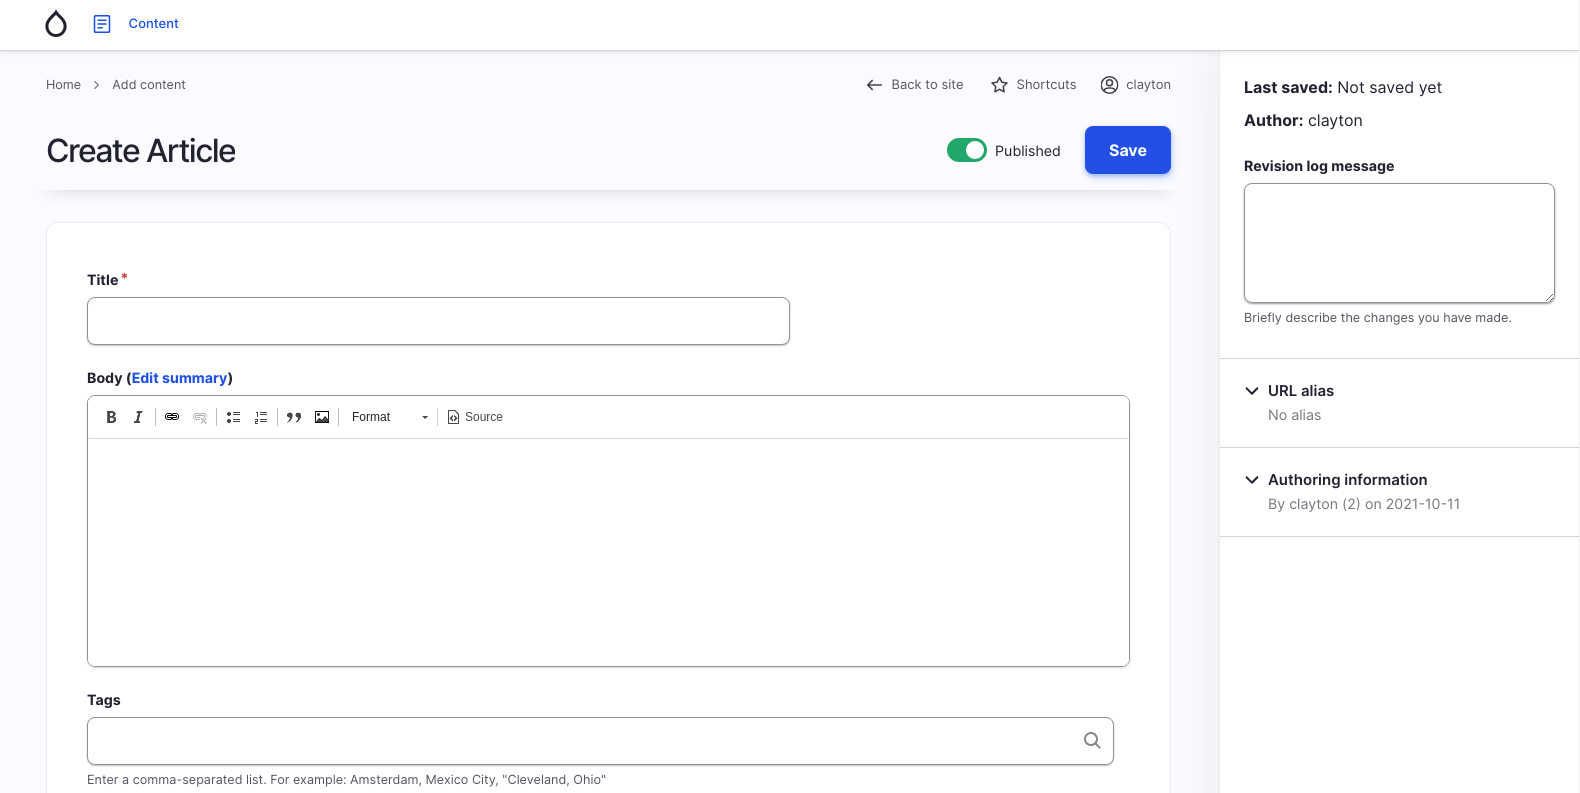Click into the Title input field

tap(438, 321)
